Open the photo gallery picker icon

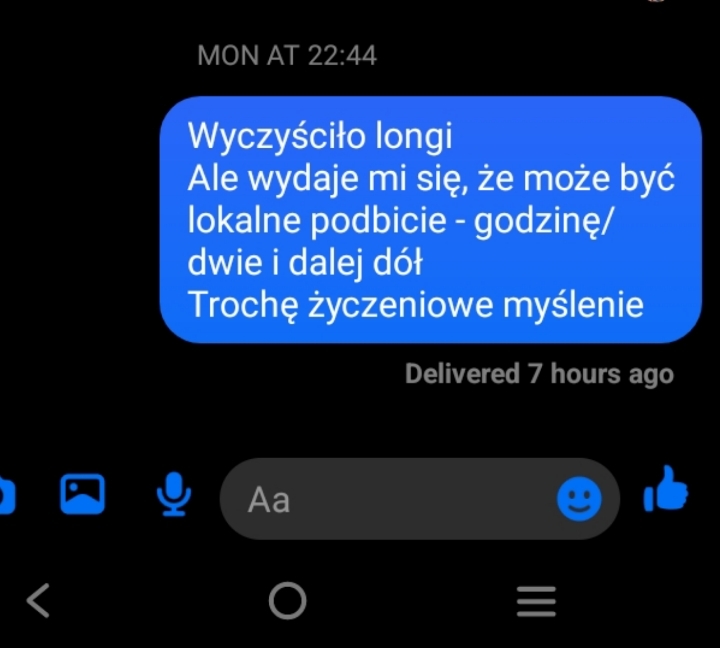[83, 494]
